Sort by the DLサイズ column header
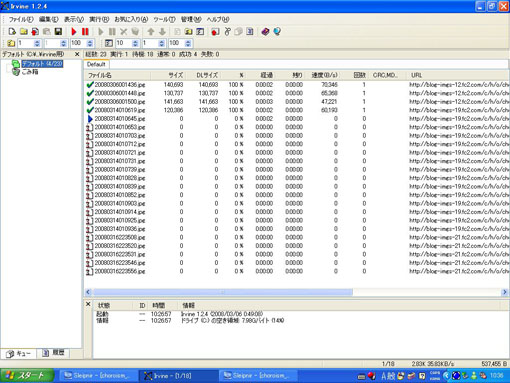Image resolution: width=510 pixels, height=383 pixels. pyautogui.click(x=203, y=75)
